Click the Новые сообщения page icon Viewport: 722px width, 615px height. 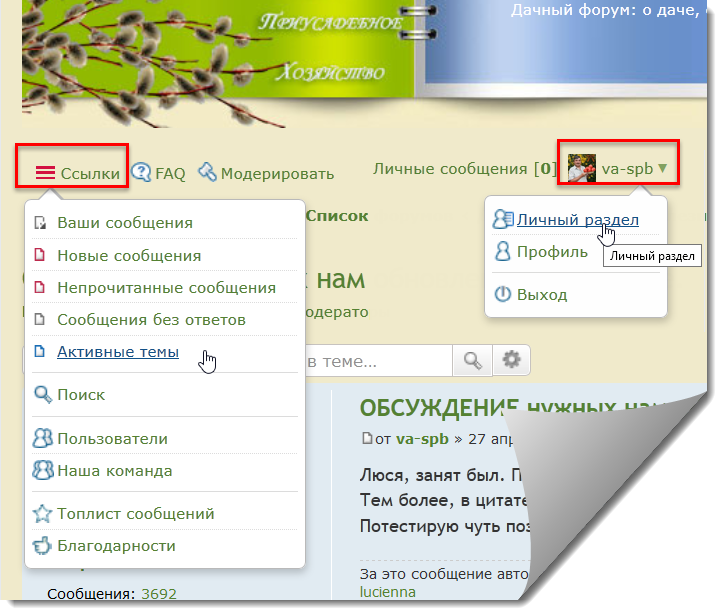(x=40, y=256)
